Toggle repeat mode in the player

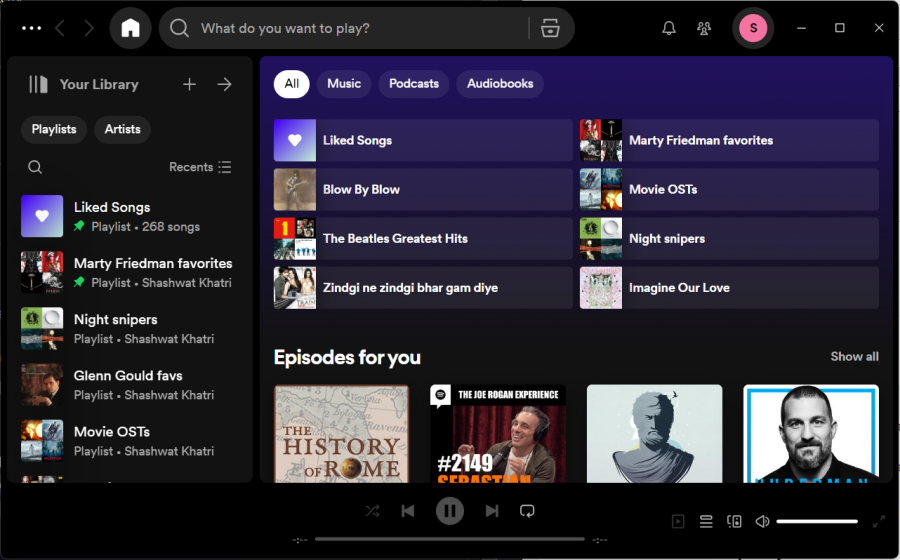point(527,511)
